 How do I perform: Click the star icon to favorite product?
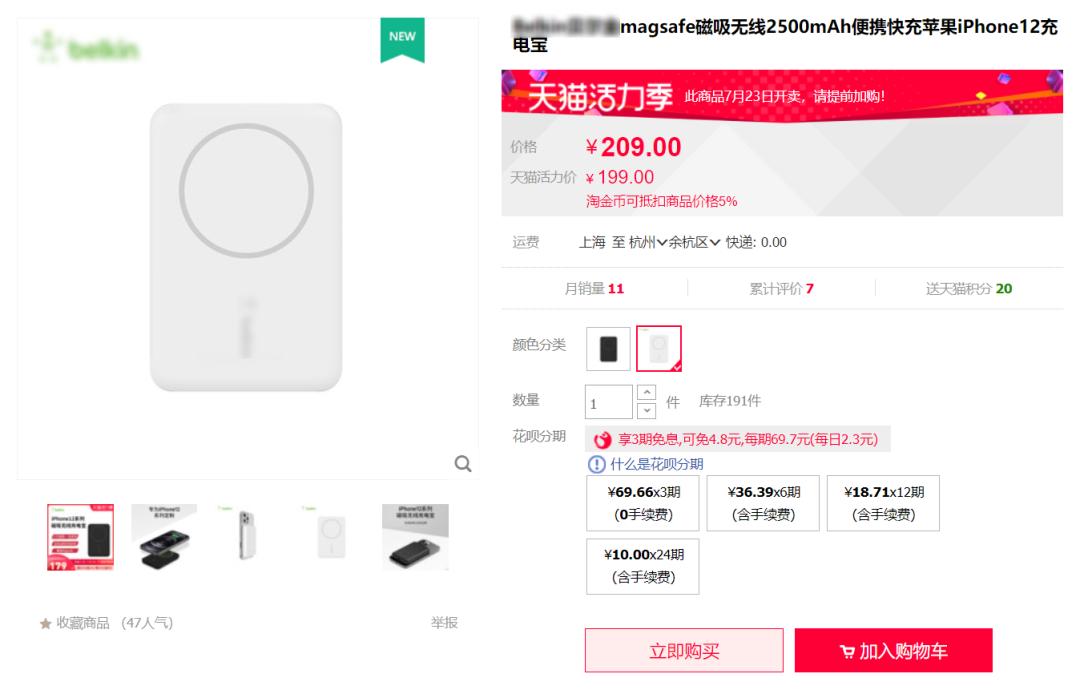click(45, 624)
